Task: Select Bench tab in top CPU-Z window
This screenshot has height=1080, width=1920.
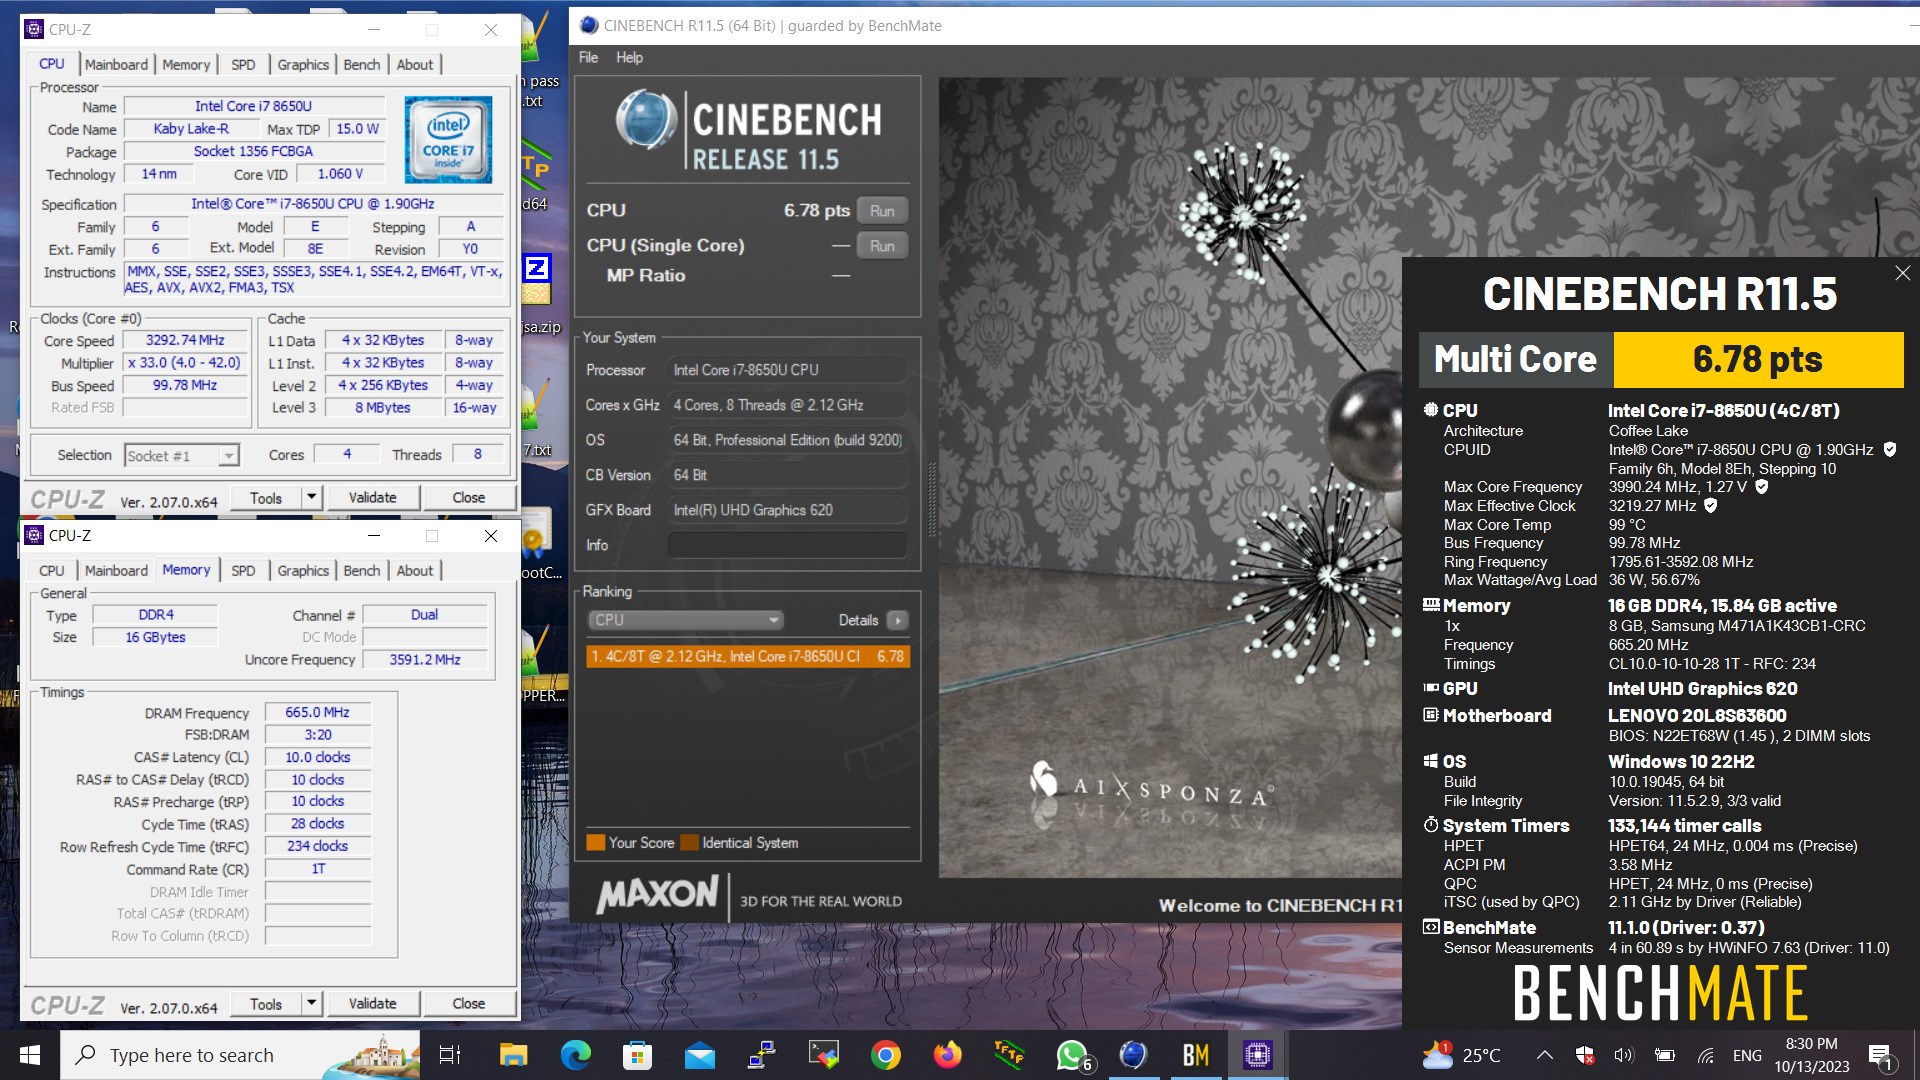Action: tap(361, 64)
